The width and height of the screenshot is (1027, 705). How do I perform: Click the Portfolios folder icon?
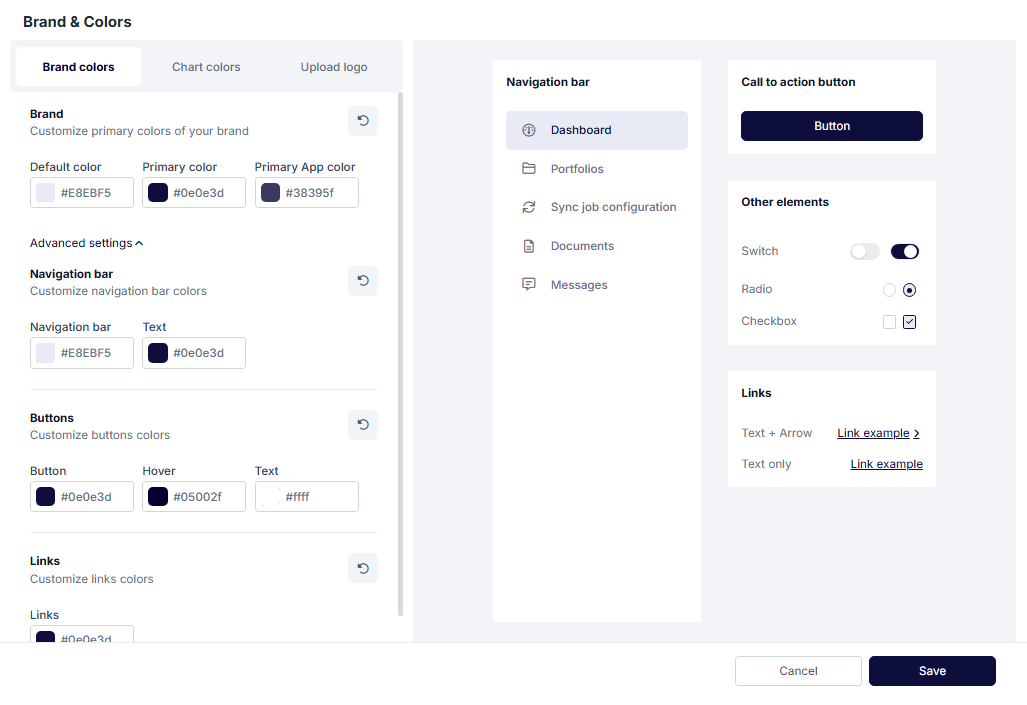[529, 169]
